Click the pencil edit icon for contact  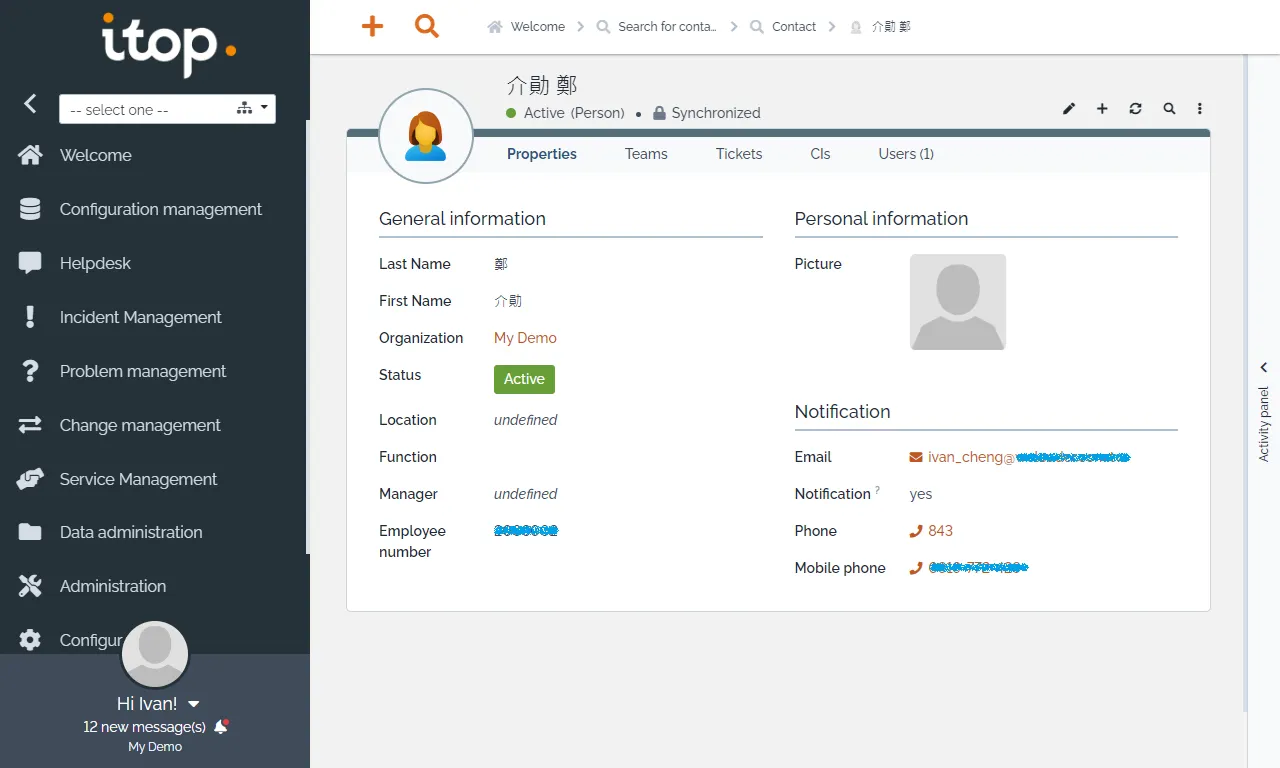point(1069,108)
